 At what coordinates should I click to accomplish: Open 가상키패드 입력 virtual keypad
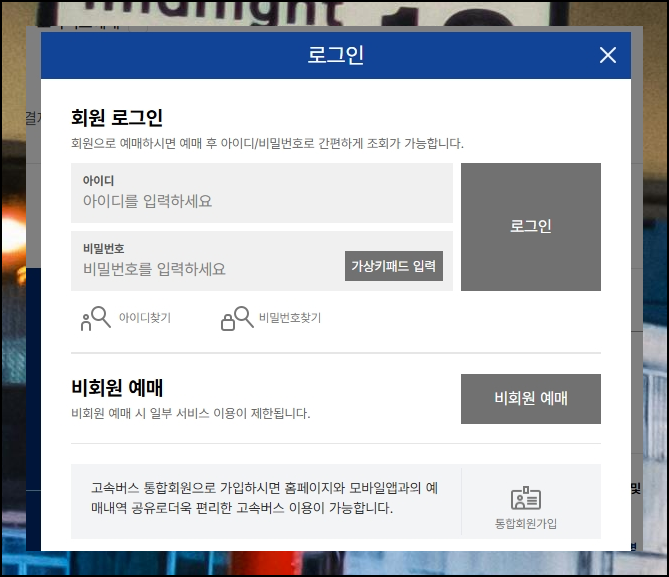(393, 266)
